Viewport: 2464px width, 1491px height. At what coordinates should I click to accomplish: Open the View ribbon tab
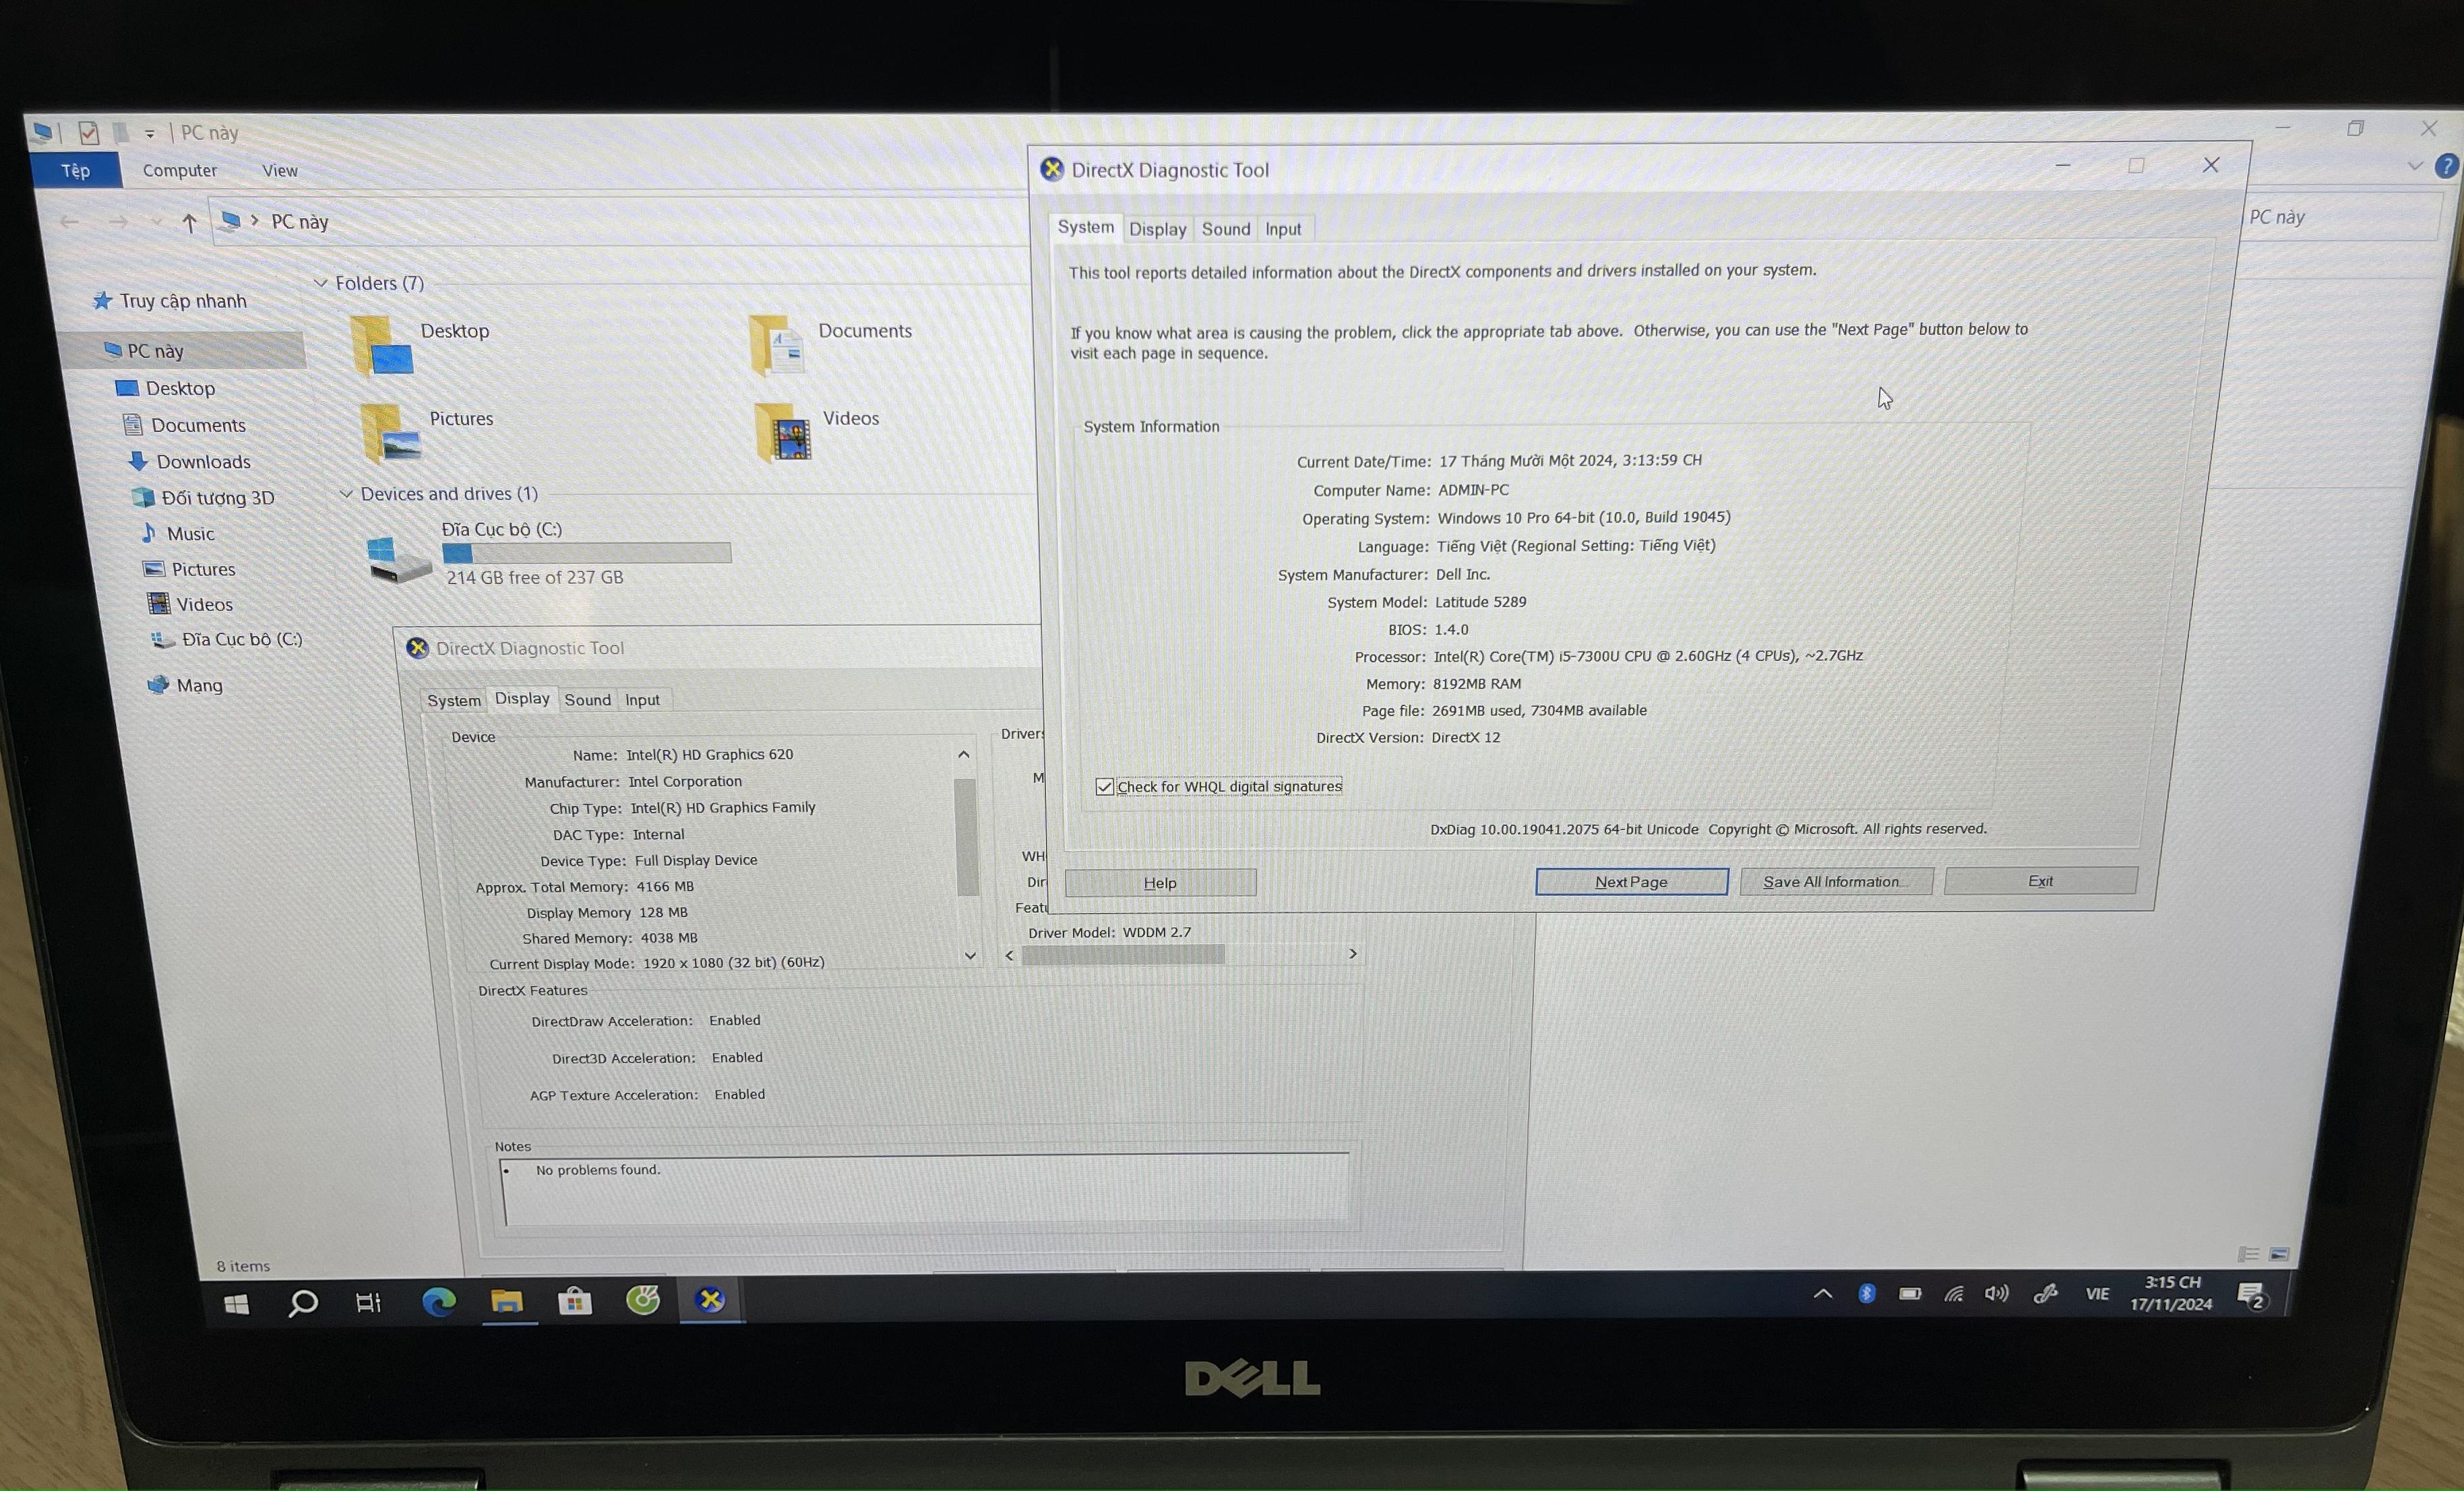280,171
